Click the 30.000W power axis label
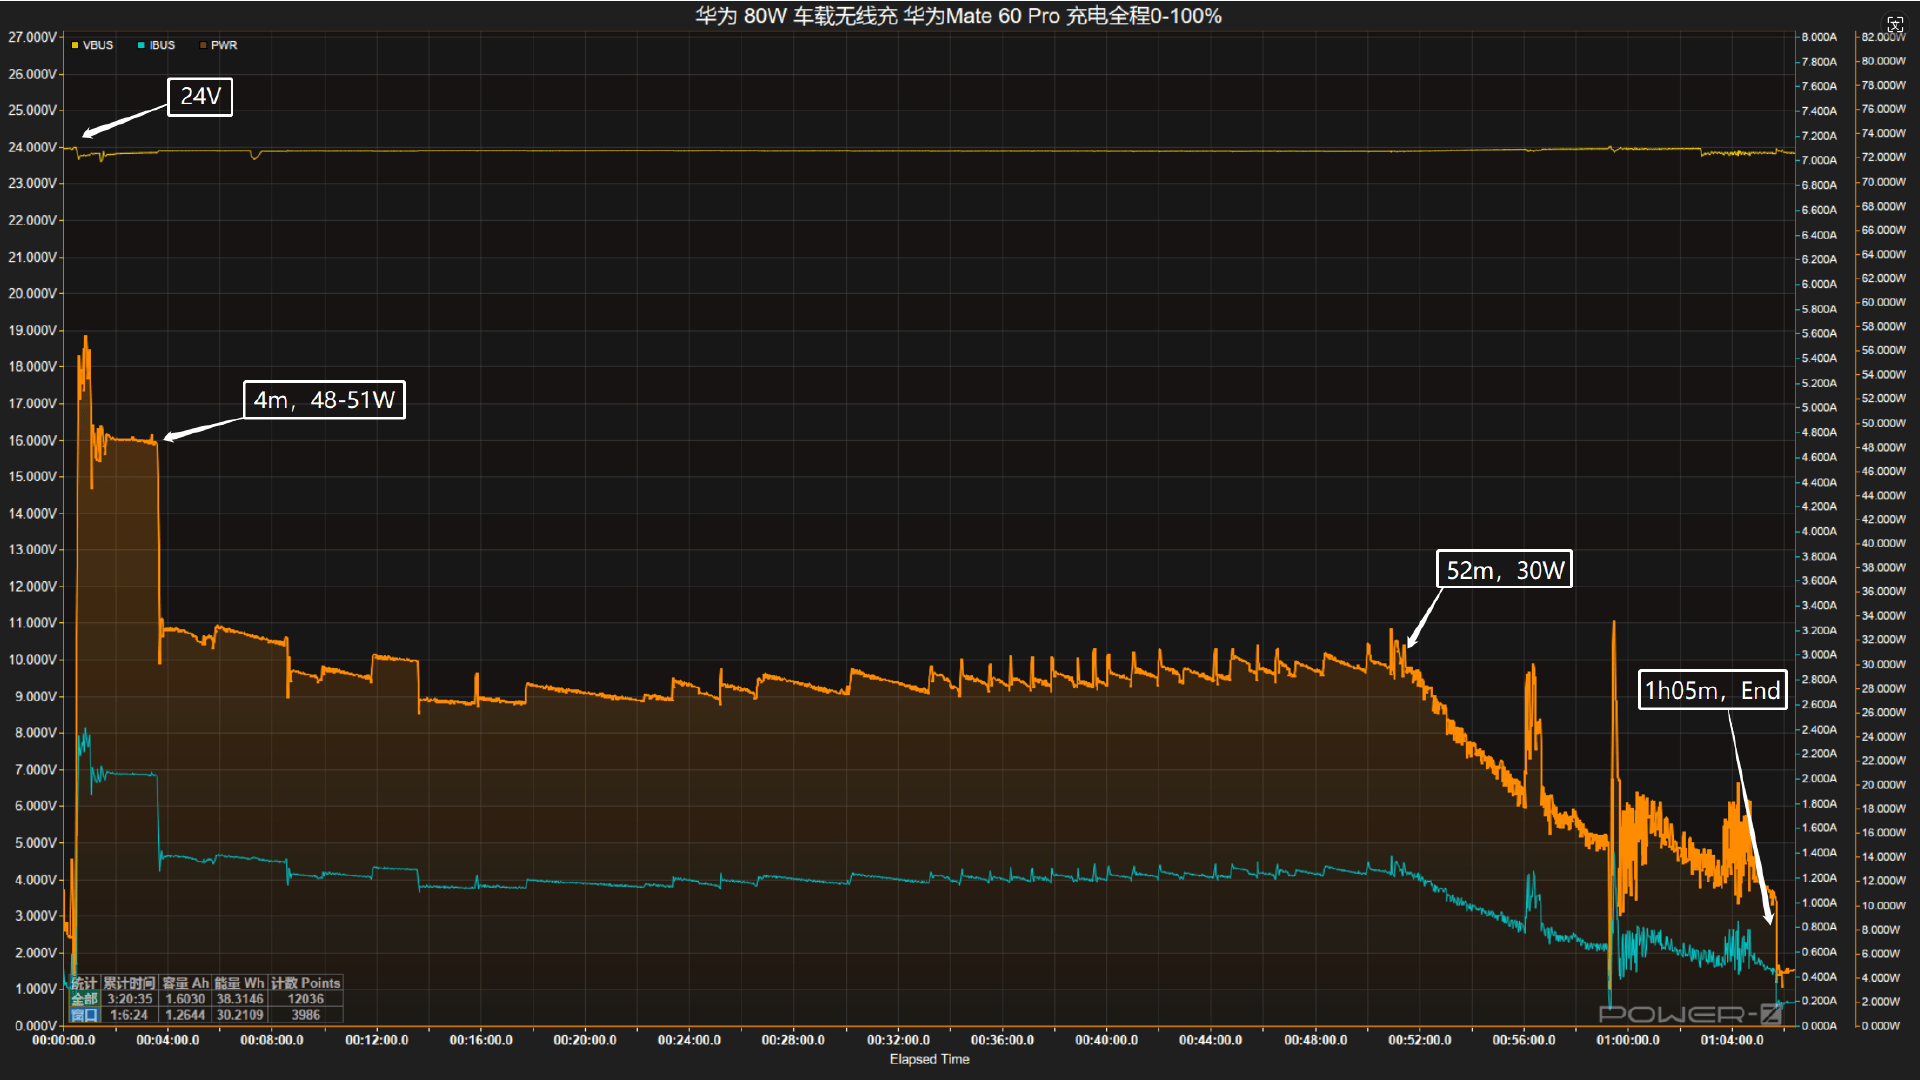The image size is (1920, 1080). pyautogui.click(x=1884, y=664)
